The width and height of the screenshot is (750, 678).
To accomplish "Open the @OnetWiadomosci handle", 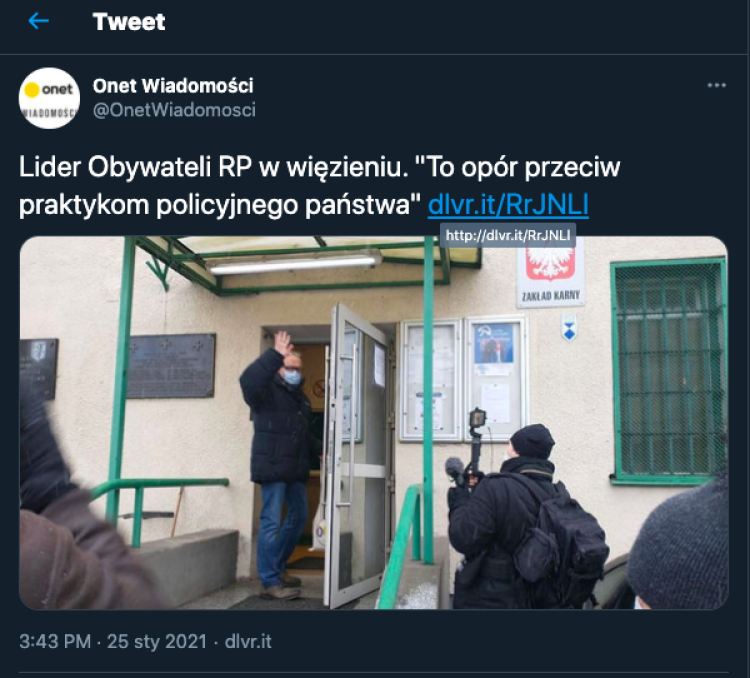I will point(174,110).
